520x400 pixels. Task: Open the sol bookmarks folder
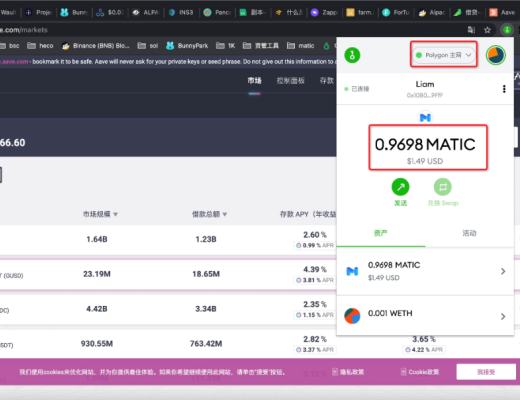(x=148, y=46)
